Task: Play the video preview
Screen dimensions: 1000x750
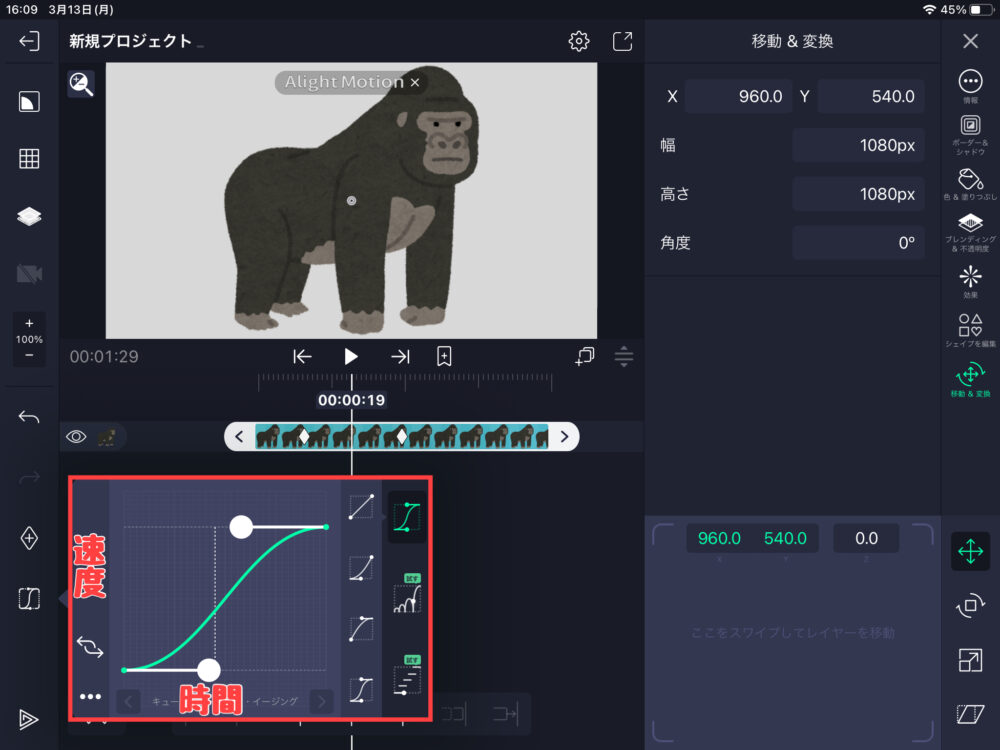Action: (x=351, y=356)
